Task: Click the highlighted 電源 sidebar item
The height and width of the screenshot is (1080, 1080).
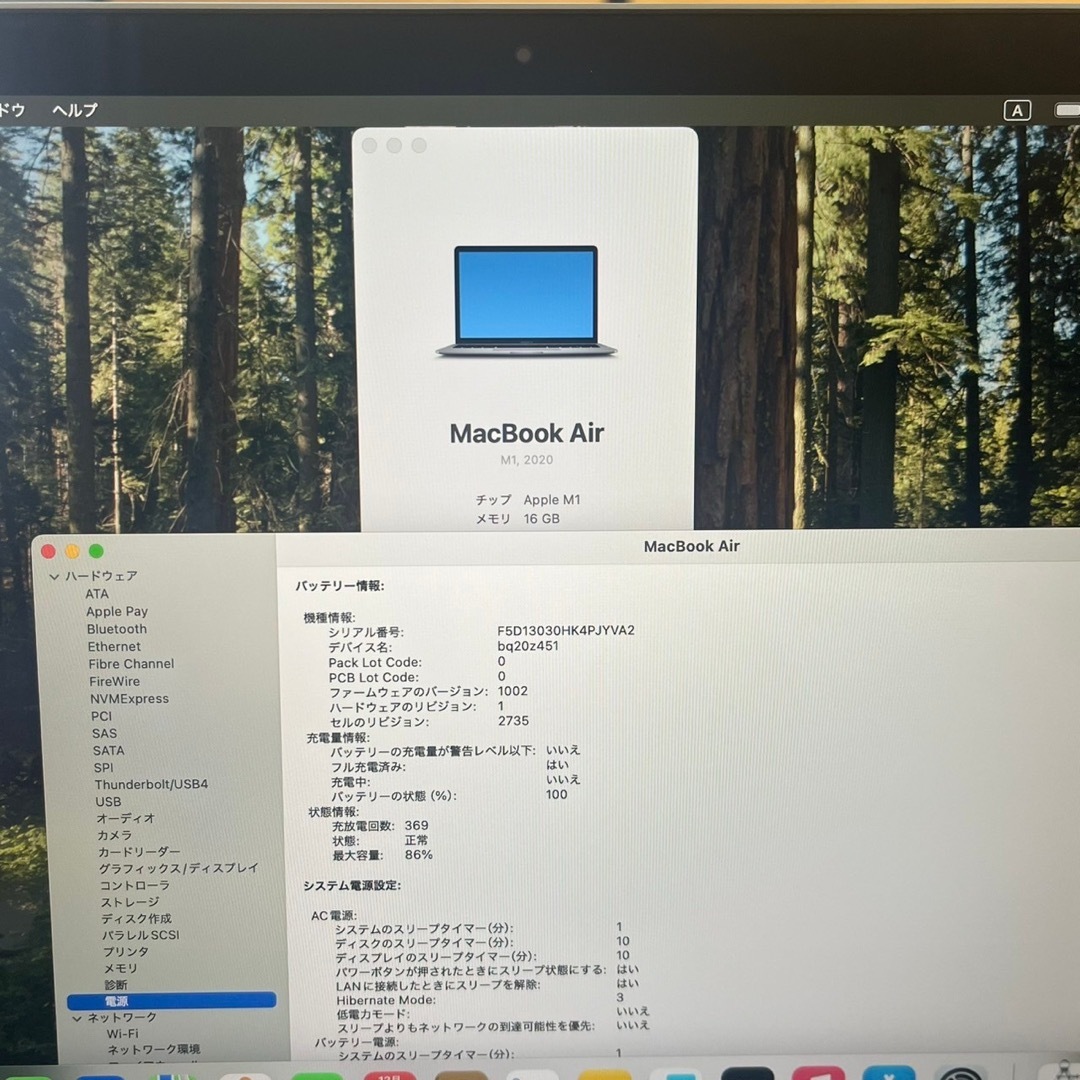Action: pyautogui.click(x=172, y=1001)
